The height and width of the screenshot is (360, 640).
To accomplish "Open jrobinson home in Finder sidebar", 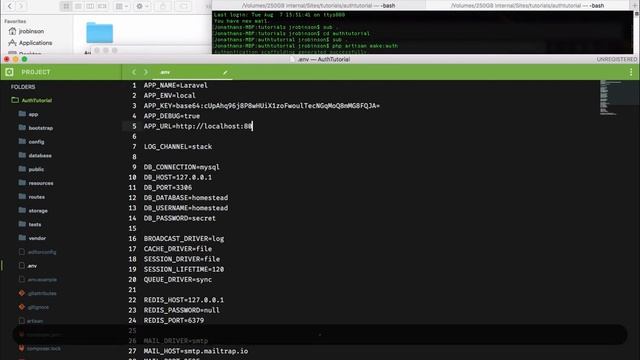I will tap(26, 31).
